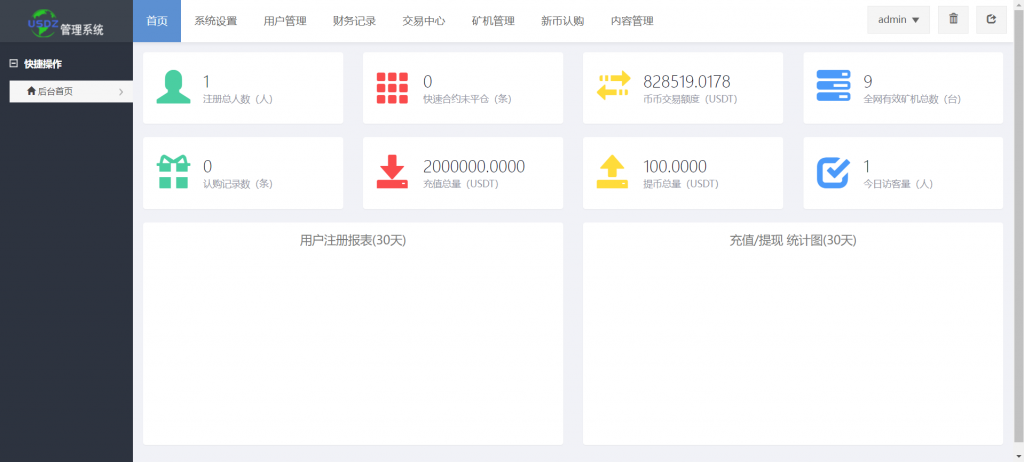Open the 用户管理 menu
The height and width of the screenshot is (462, 1024).
(x=285, y=21)
